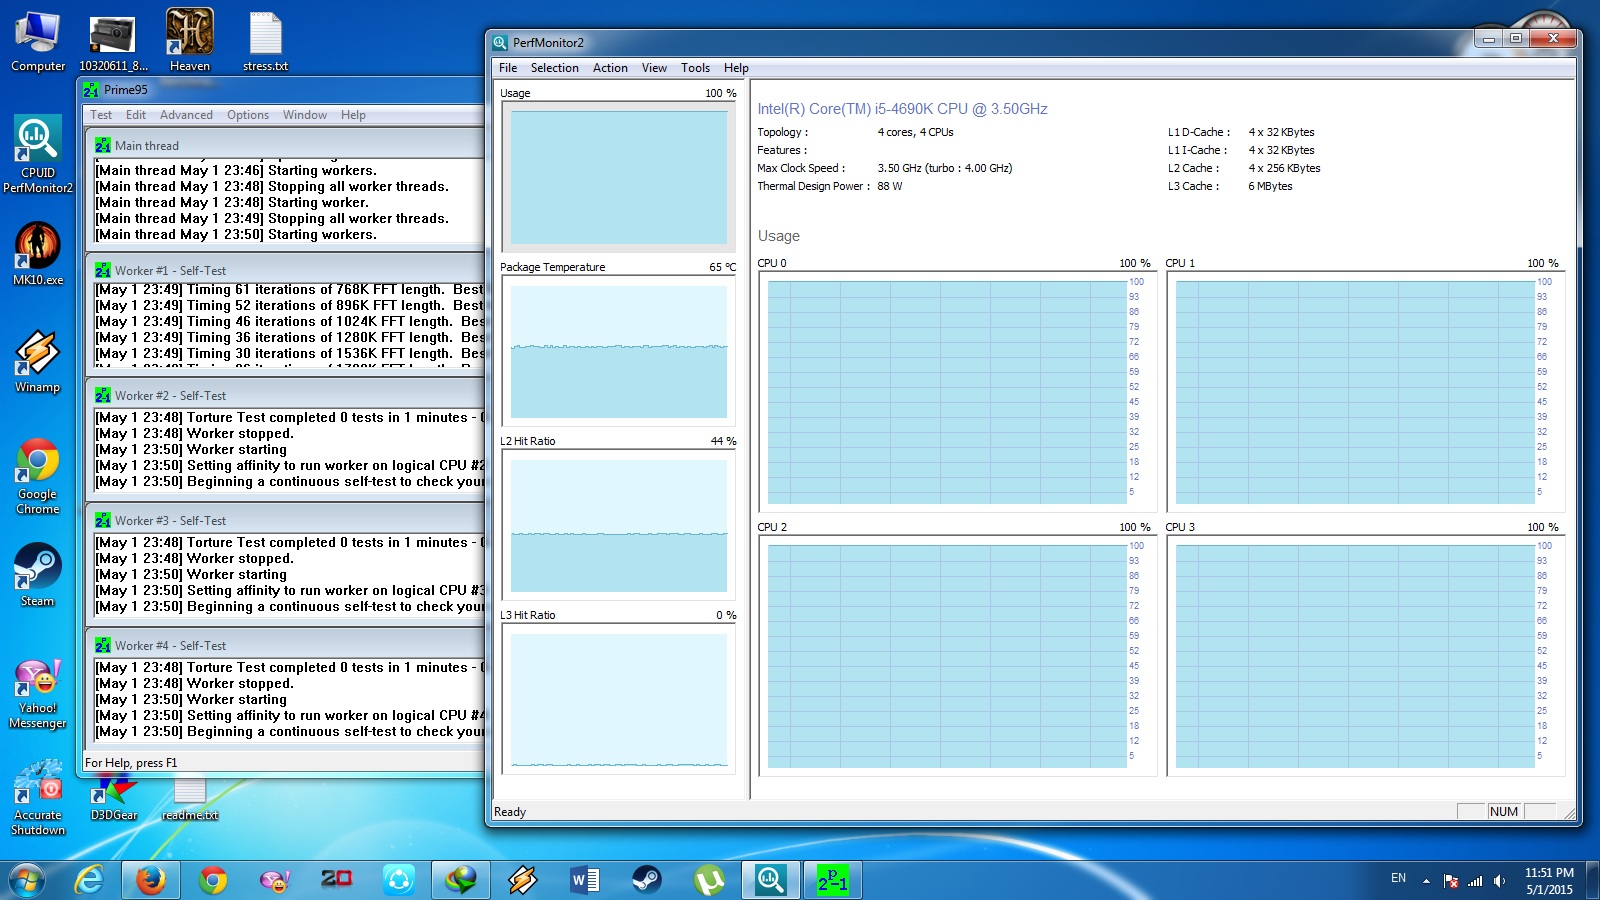Click the 2O taskbar icon

point(337,880)
